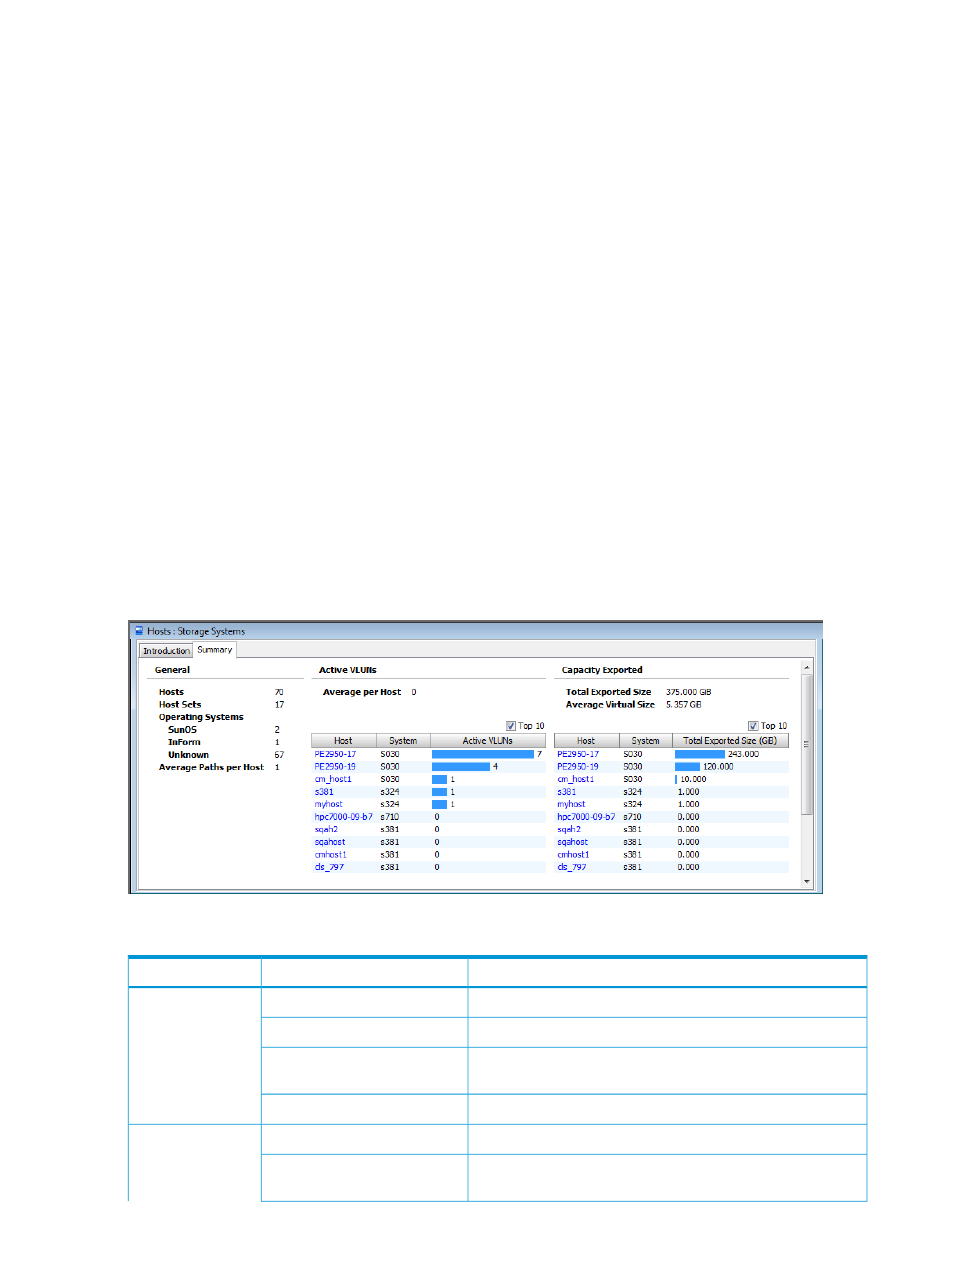Open cm_host1 link in Active VLUNs table

[333, 779]
